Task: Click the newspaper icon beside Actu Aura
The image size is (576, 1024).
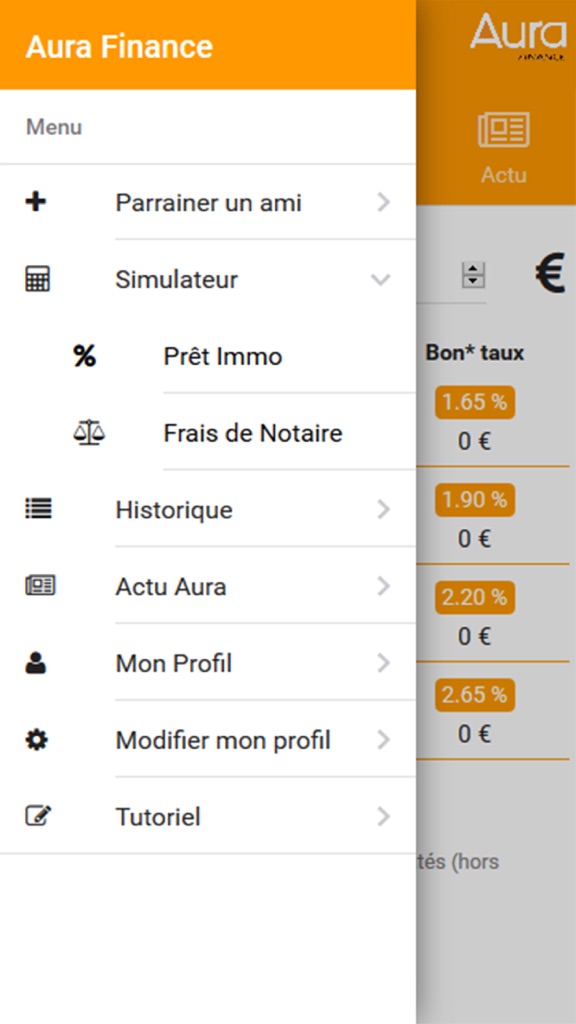Action: [x=40, y=585]
